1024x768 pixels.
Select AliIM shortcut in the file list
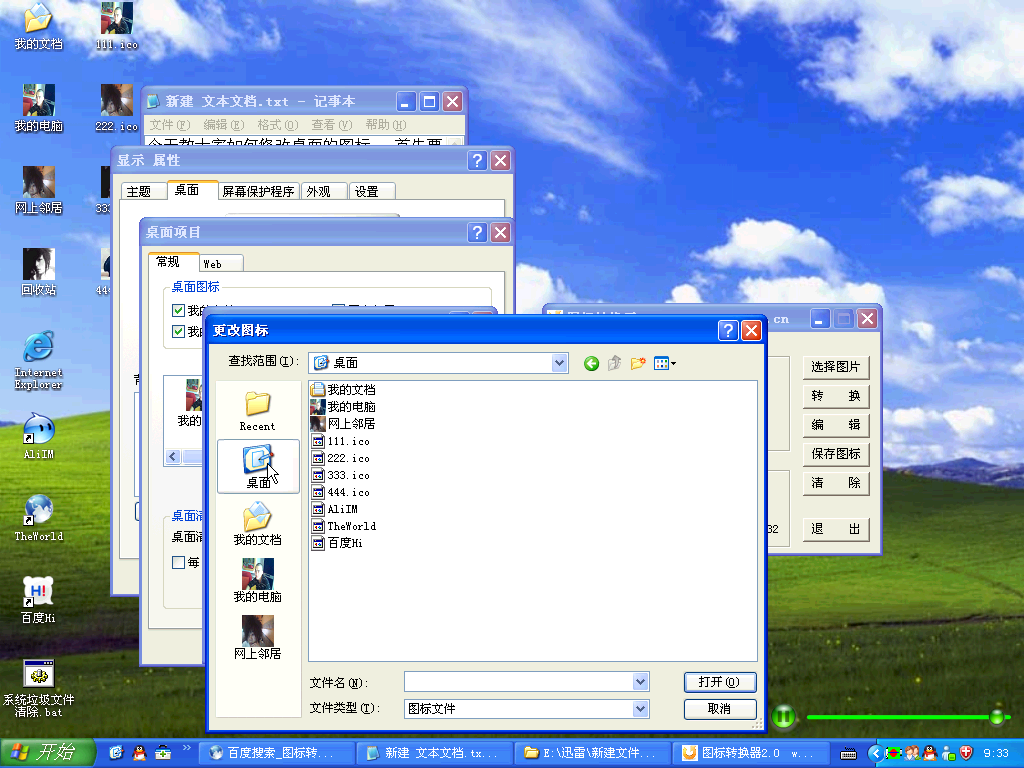click(x=335, y=509)
